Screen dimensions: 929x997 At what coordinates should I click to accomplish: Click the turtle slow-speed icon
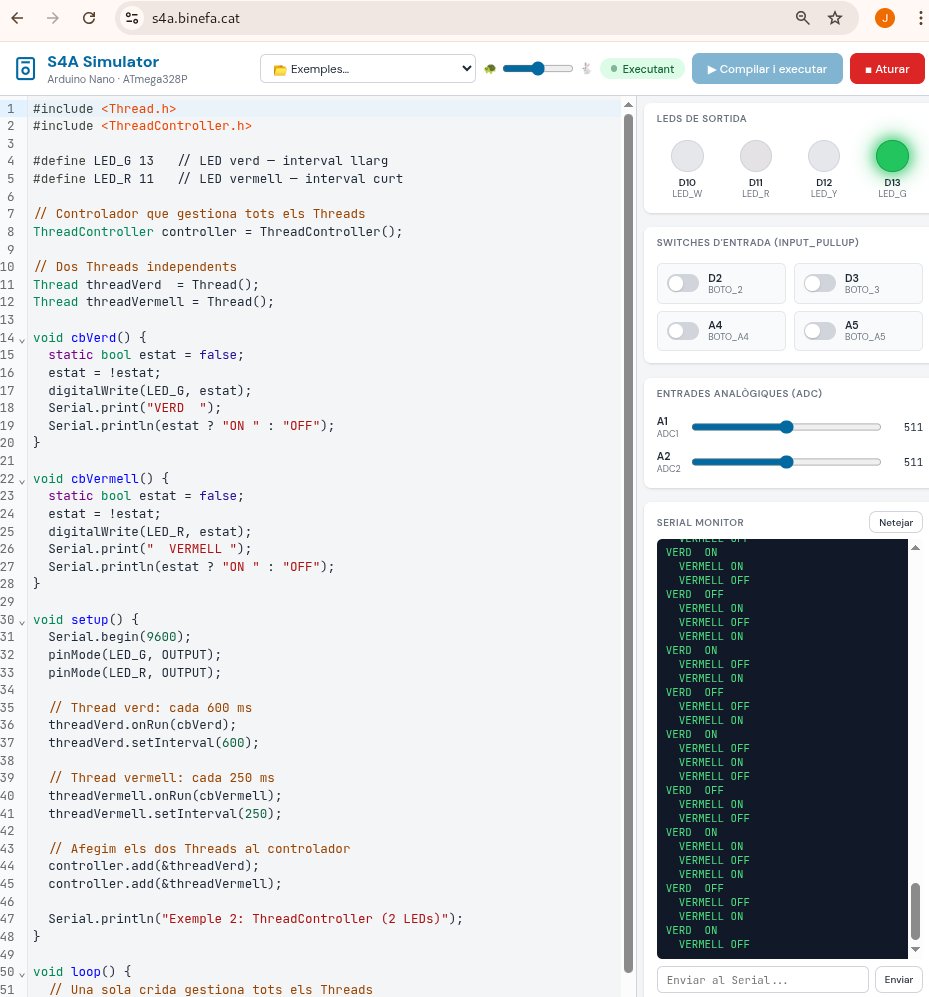pos(490,69)
